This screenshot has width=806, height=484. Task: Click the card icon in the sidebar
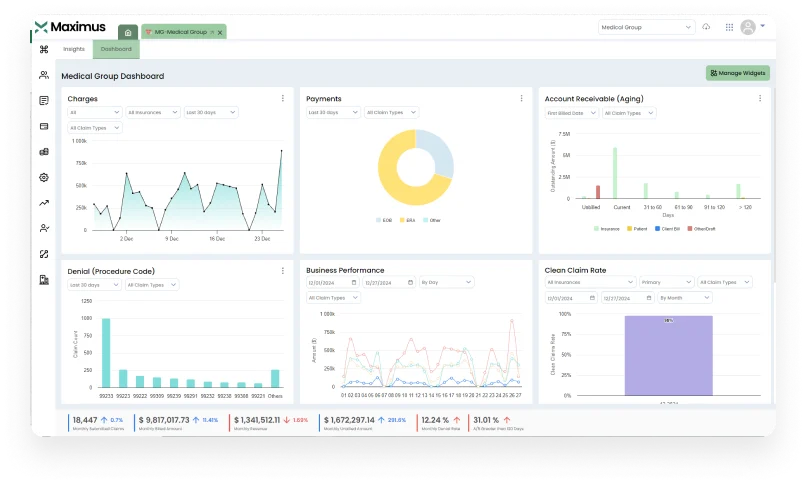tap(44, 126)
